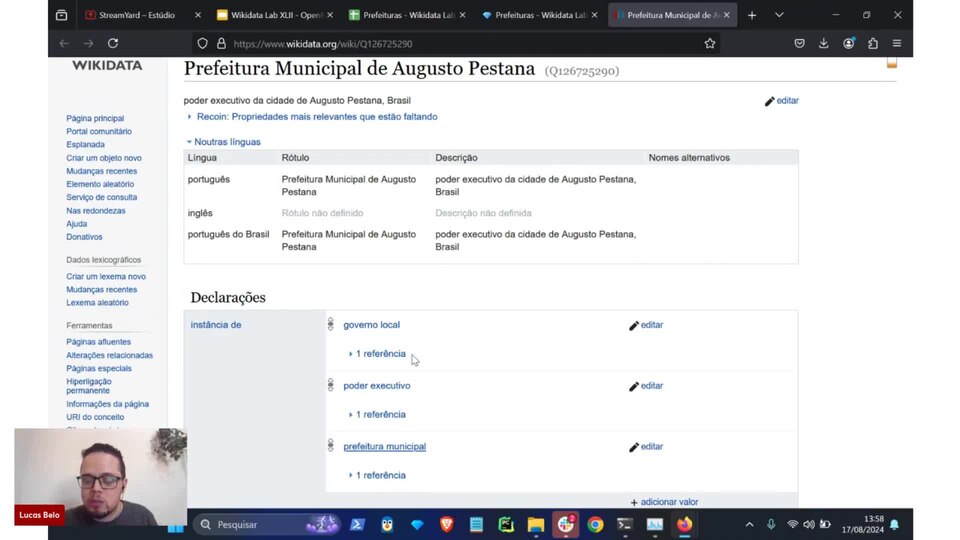Screen dimensions: 960x540
Task: Click the padlock site info icon
Action: point(221,43)
